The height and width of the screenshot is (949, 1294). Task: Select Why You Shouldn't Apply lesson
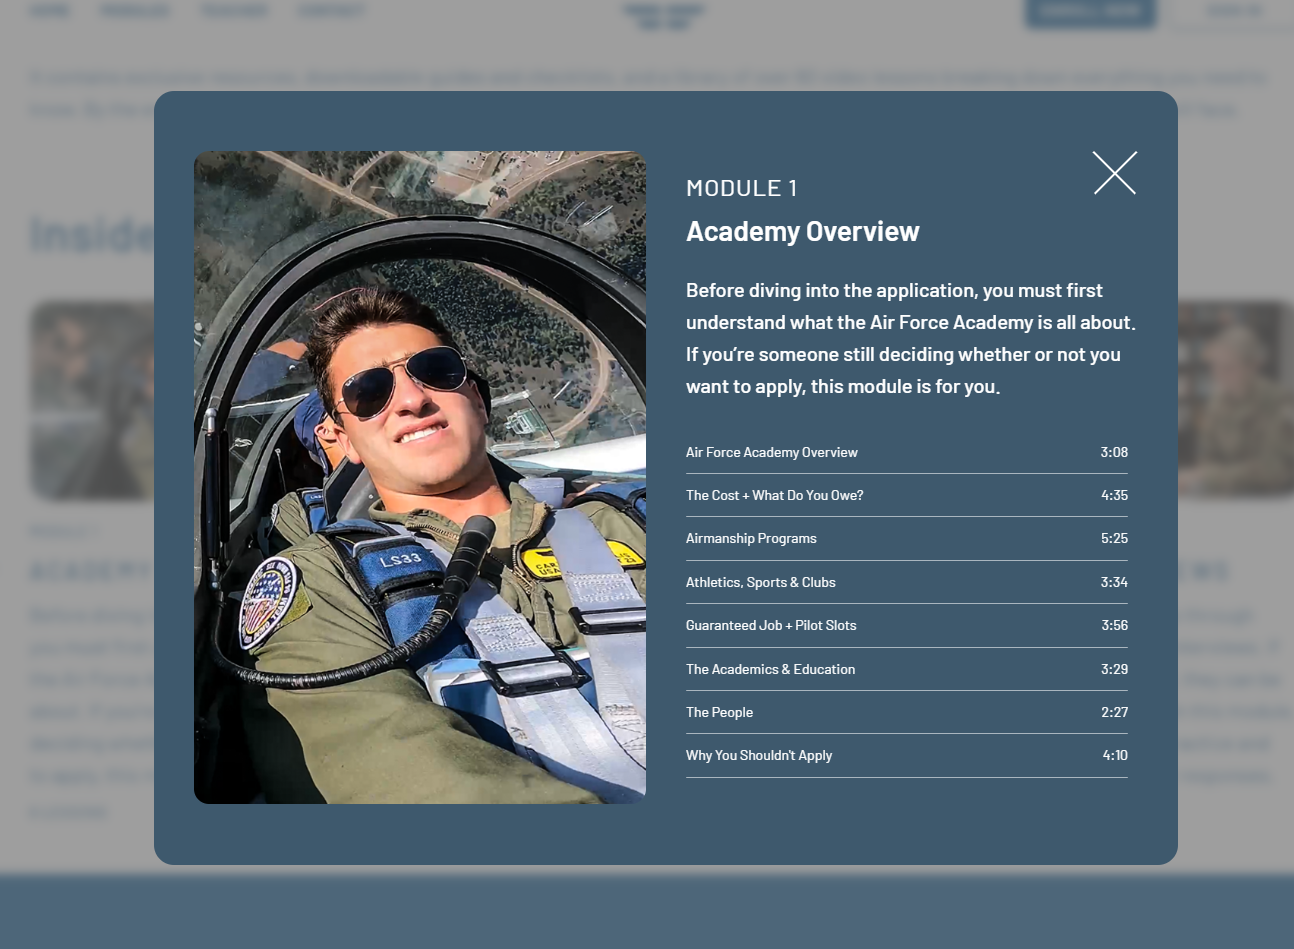(x=907, y=755)
